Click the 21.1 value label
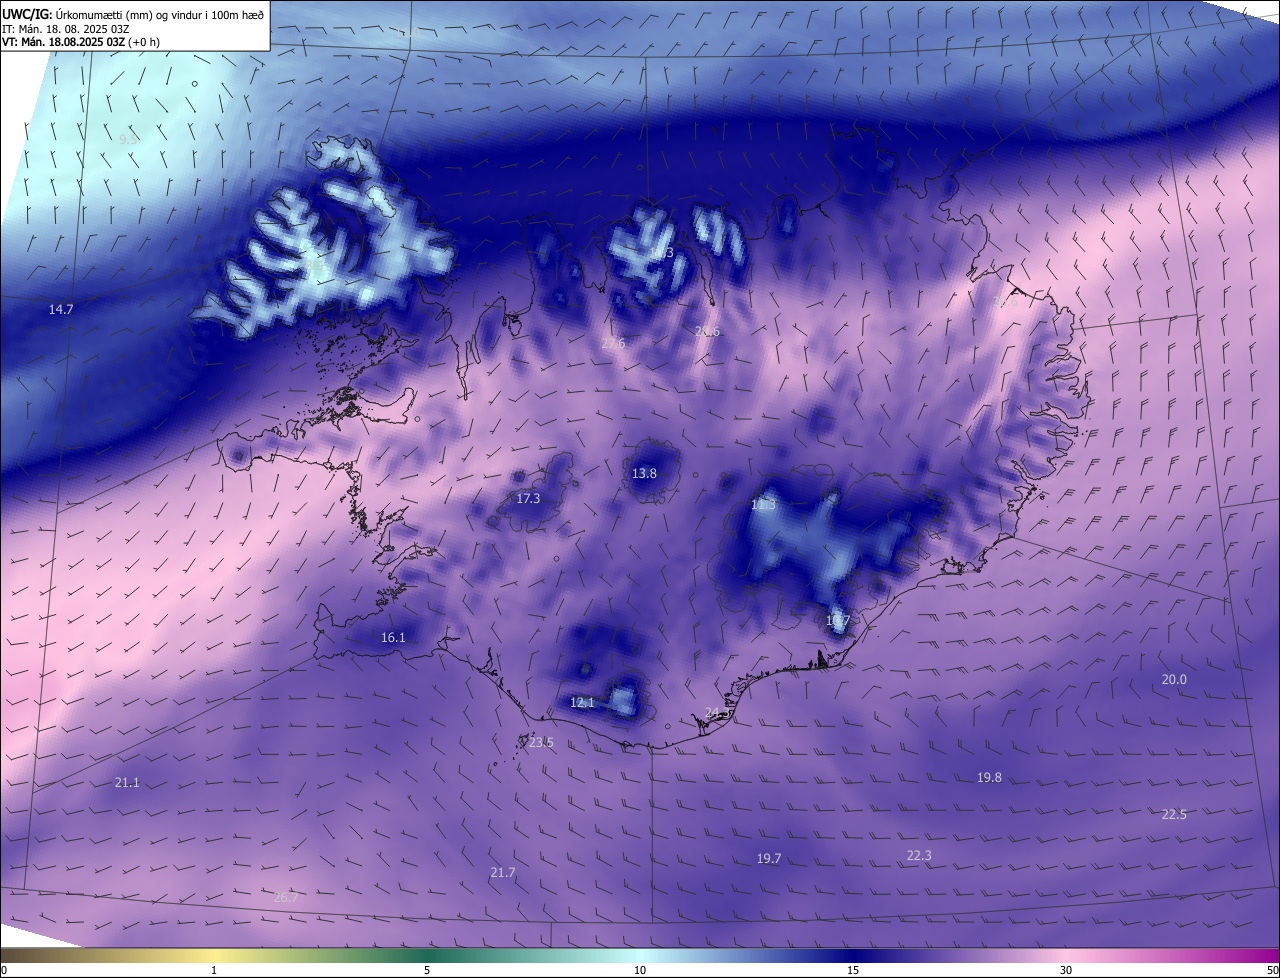 pyautogui.click(x=127, y=783)
